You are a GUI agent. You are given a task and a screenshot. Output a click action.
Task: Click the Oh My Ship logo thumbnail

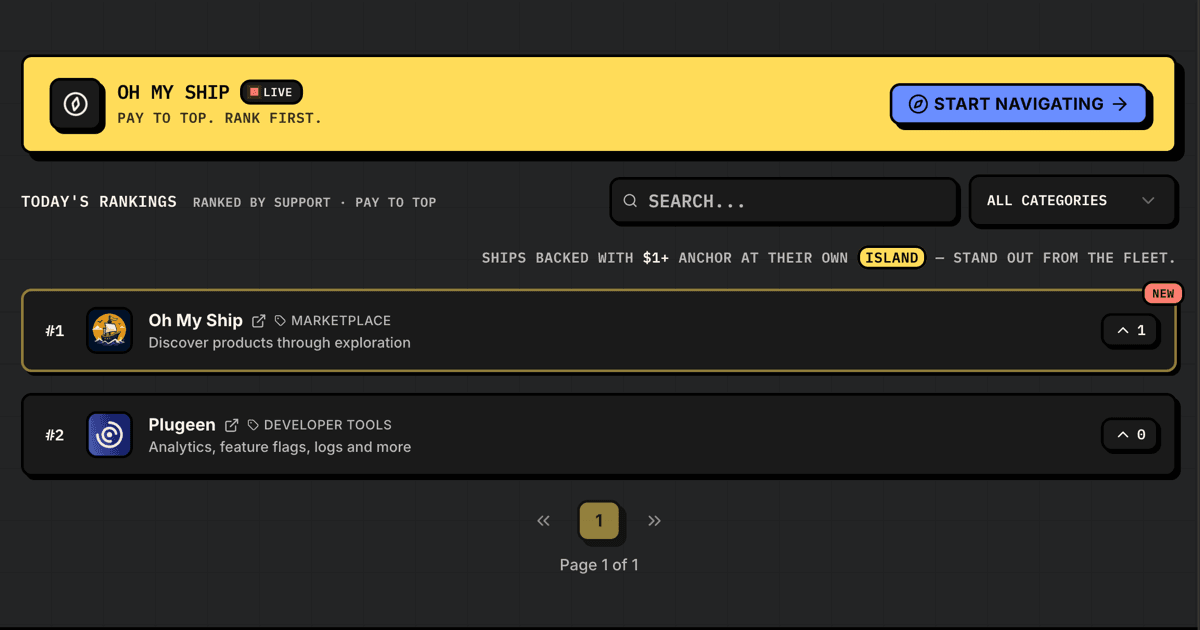[x=109, y=330]
